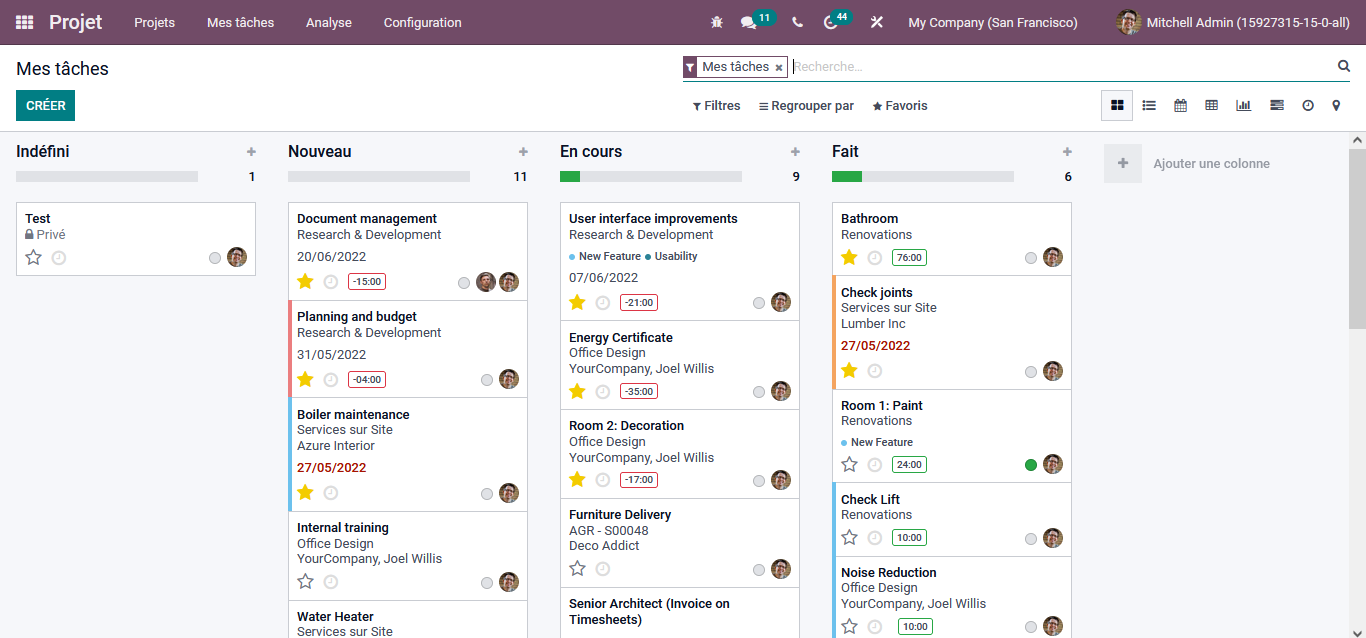Click CRÉER button
The width and height of the screenshot is (1366, 638).
(x=45, y=106)
